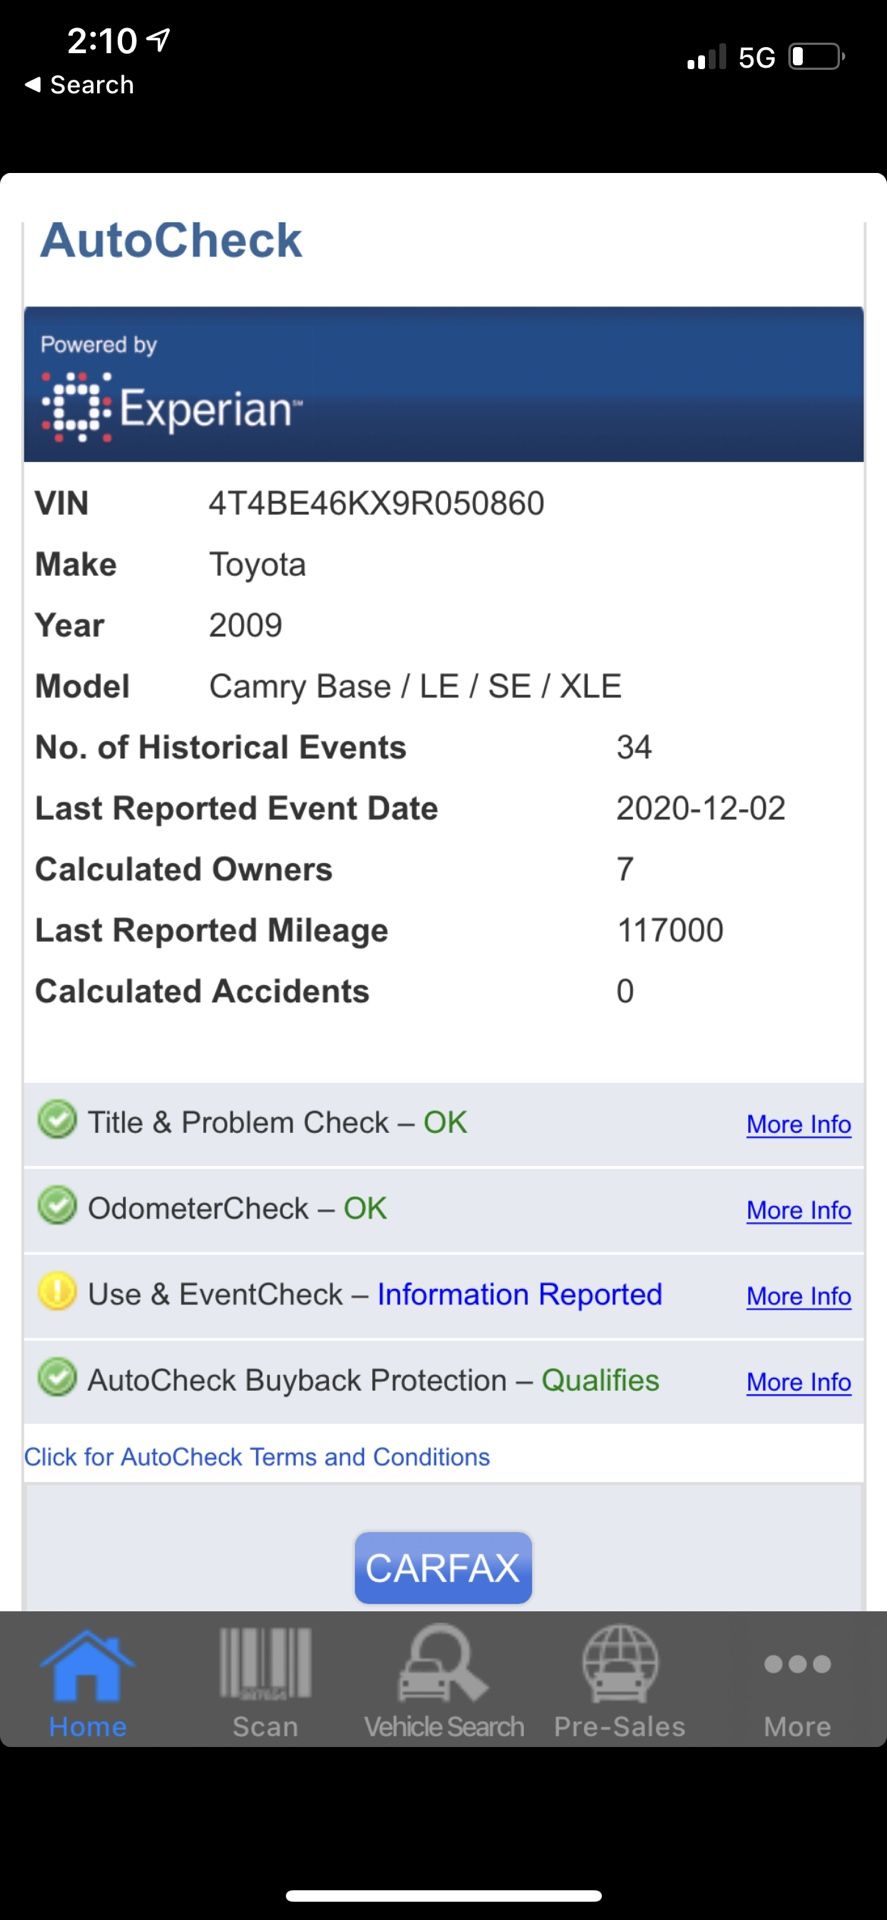Tap the Model value Camry Base / LE / SE / XLE
The width and height of the screenshot is (887, 1920).
tap(415, 687)
